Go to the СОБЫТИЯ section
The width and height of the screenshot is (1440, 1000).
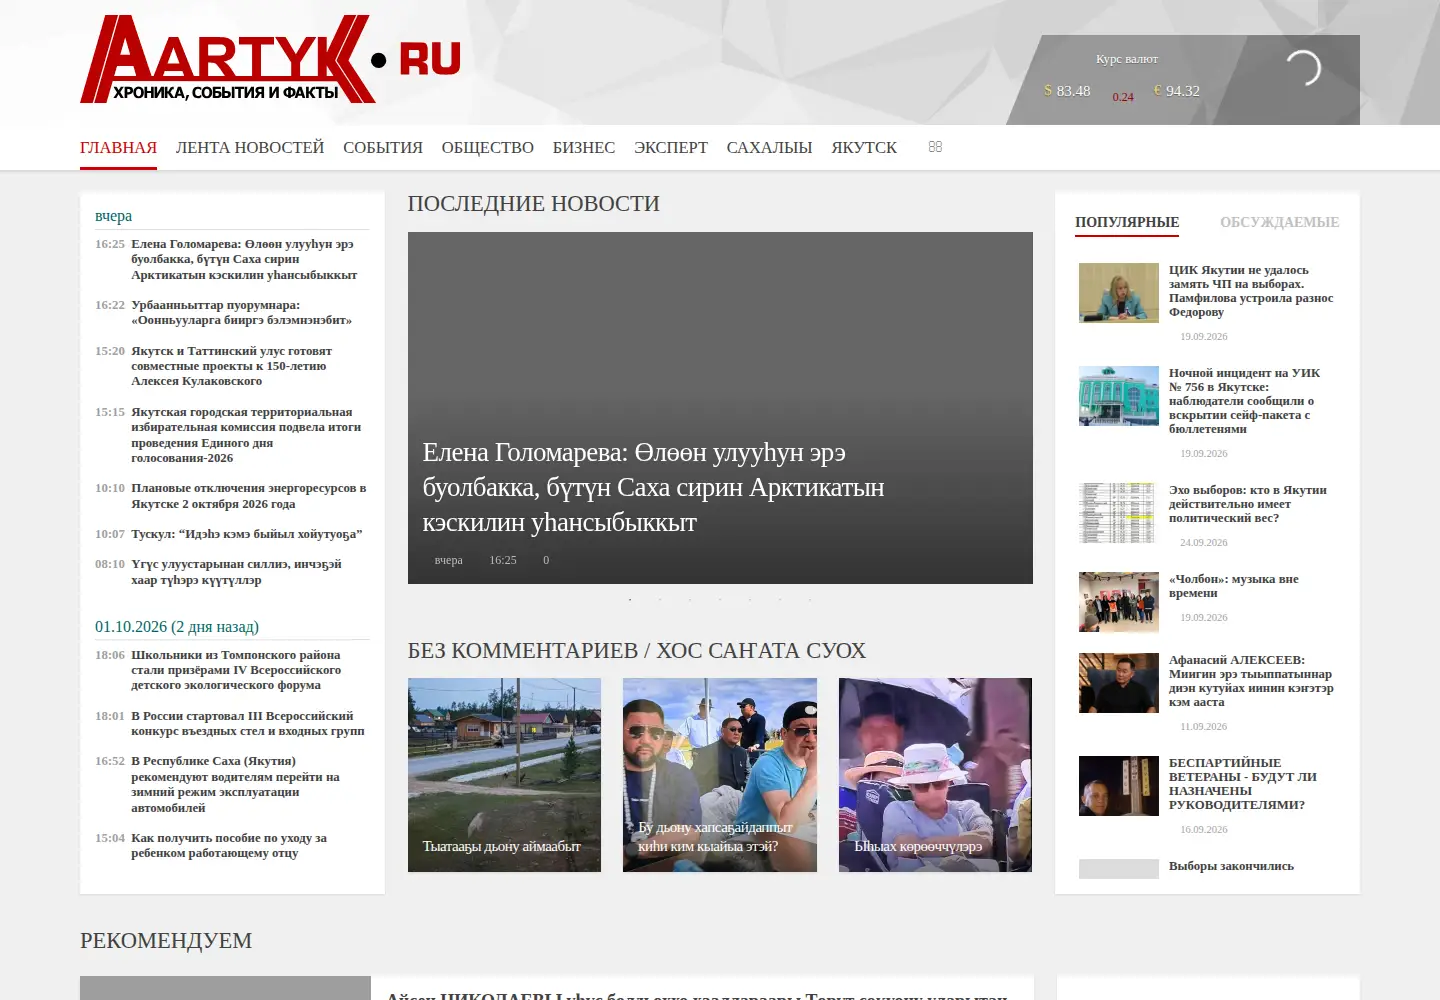[383, 148]
